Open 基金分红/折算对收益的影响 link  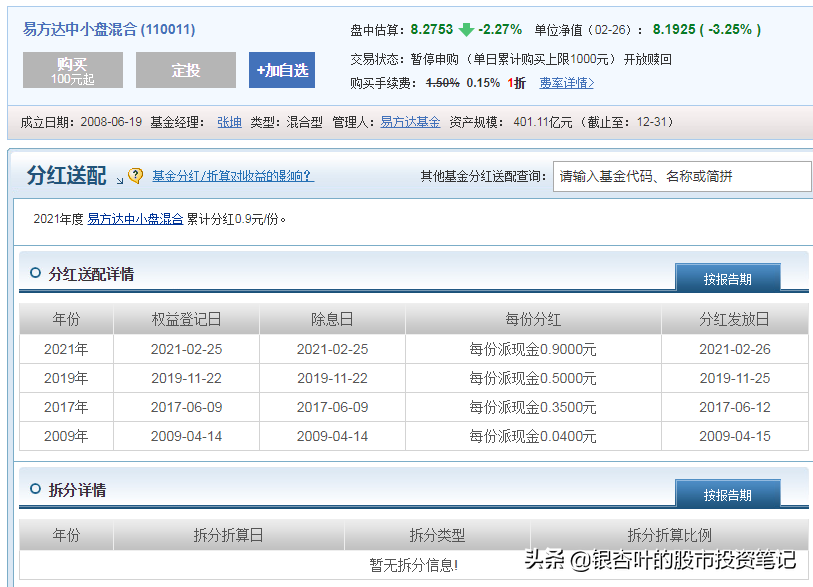coord(233,176)
